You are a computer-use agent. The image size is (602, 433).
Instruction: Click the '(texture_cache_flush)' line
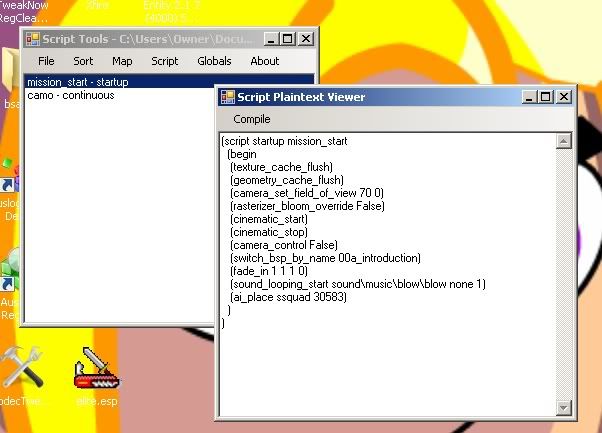pyautogui.click(x=281, y=167)
